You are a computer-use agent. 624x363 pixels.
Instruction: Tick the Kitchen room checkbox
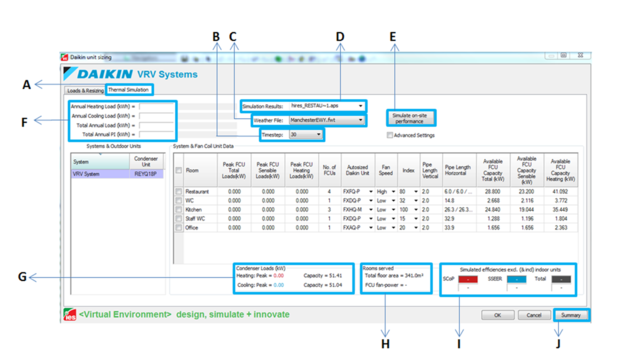click(179, 209)
